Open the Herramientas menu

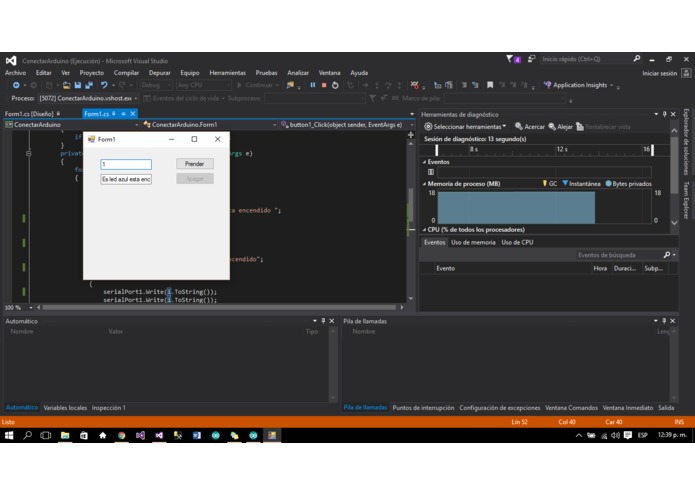pyautogui.click(x=227, y=73)
